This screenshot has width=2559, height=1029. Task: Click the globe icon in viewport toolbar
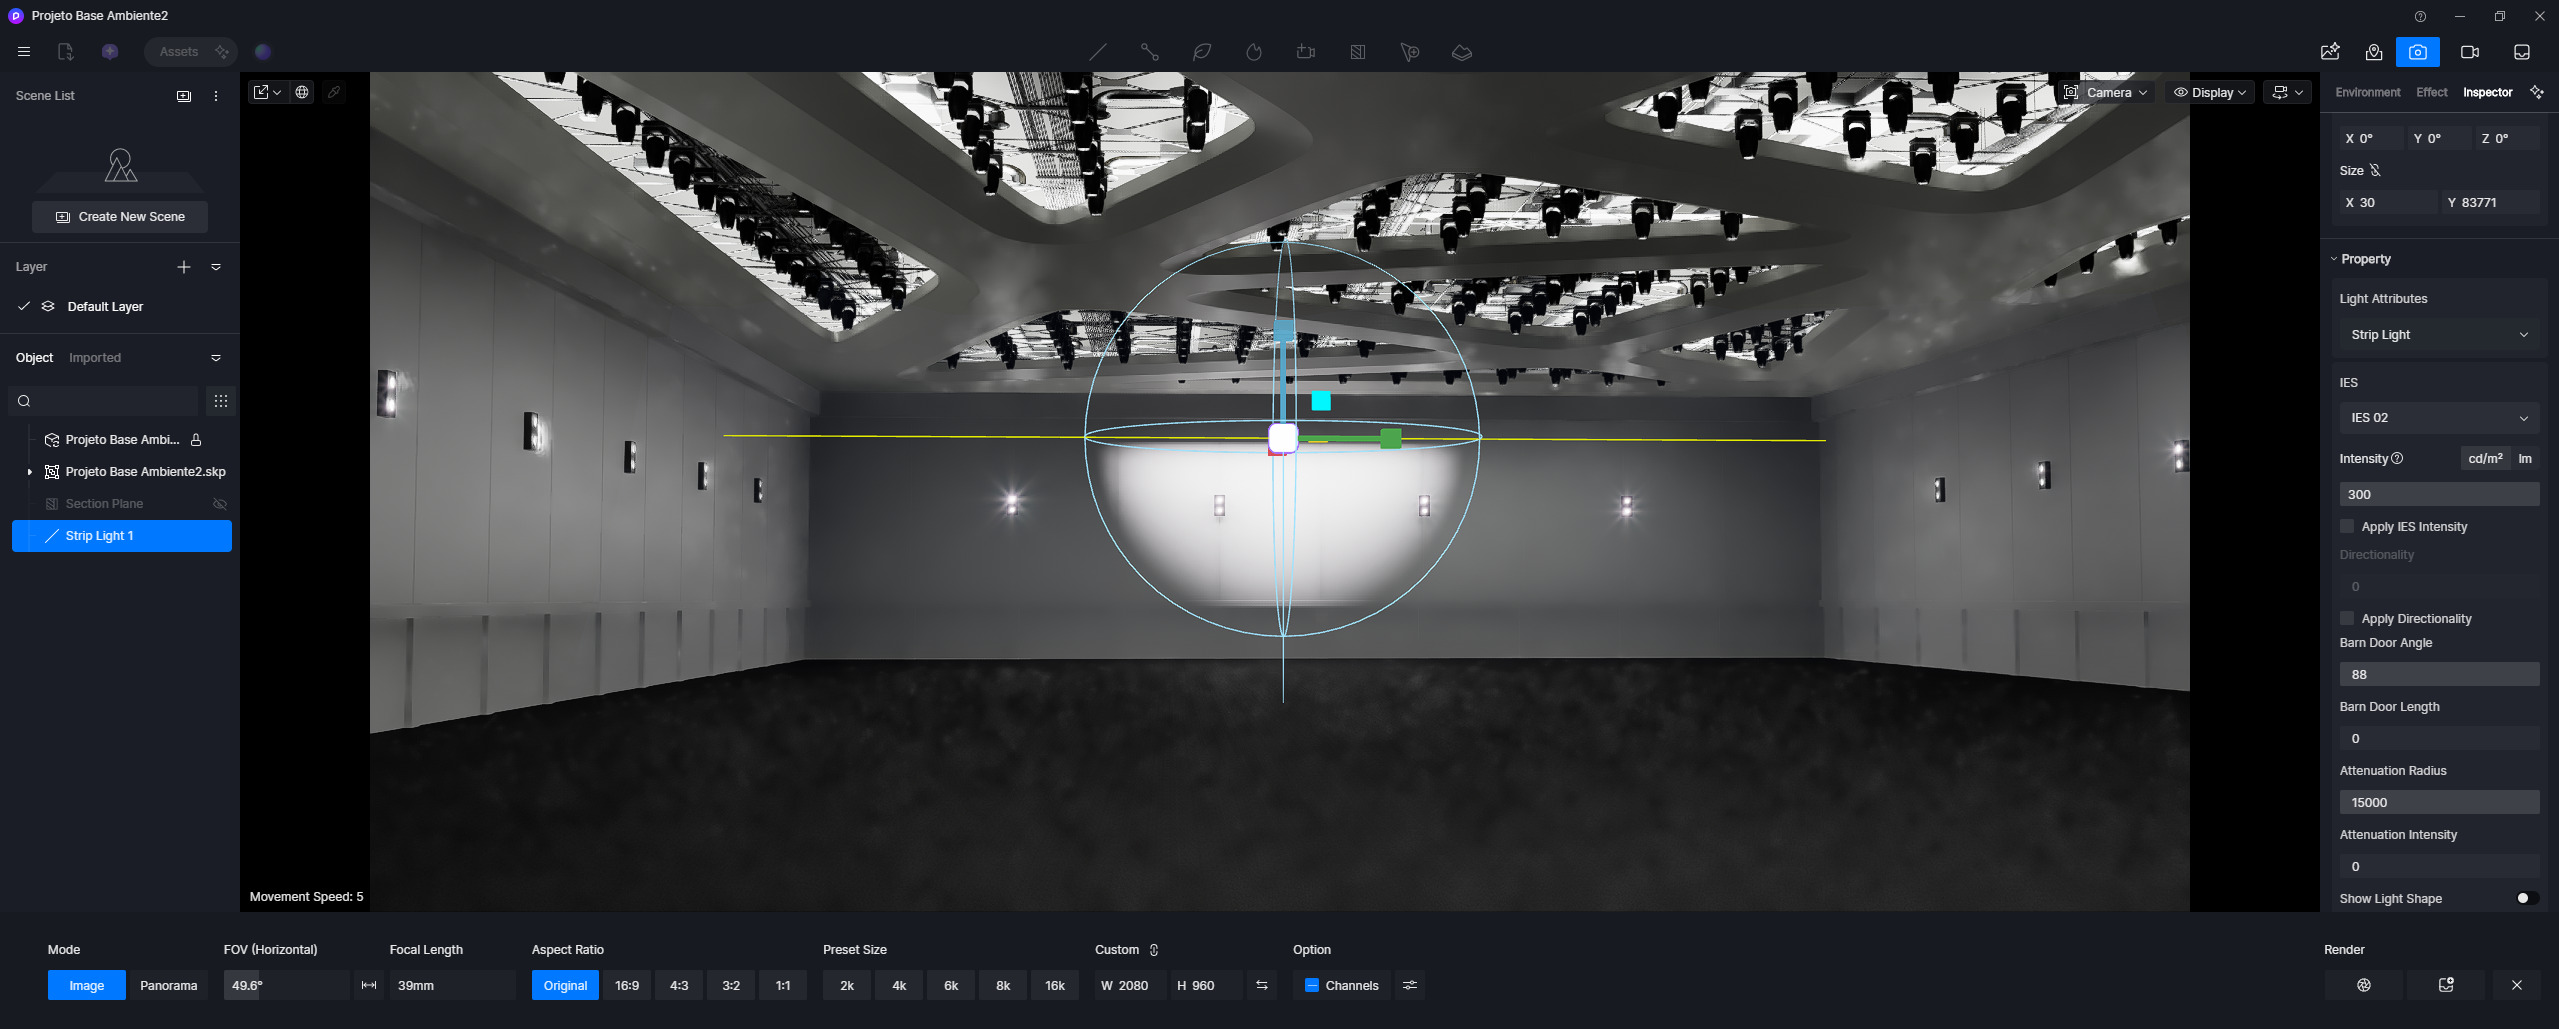click(x=302, y=92)
